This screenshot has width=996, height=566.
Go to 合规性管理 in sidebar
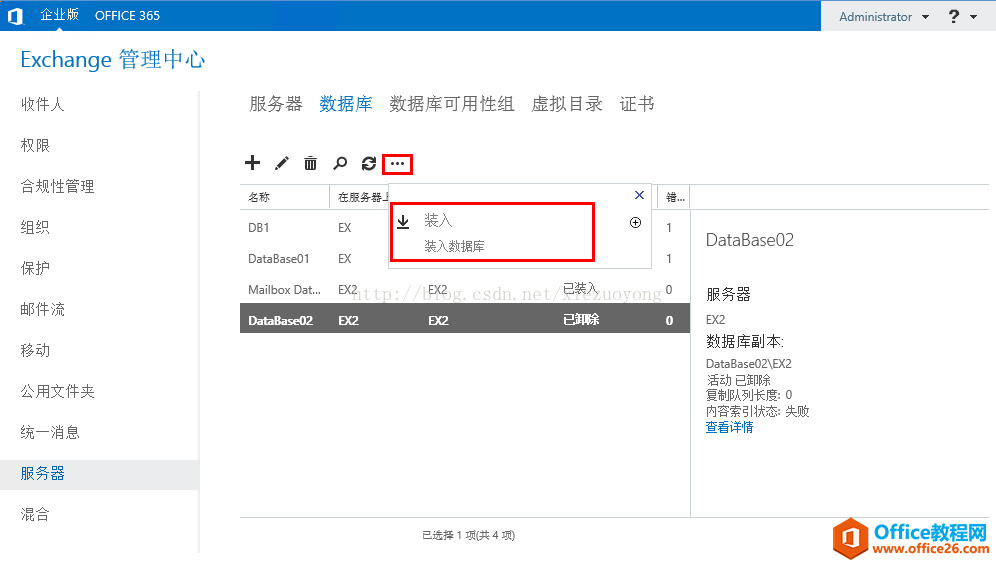click(57, 186)
